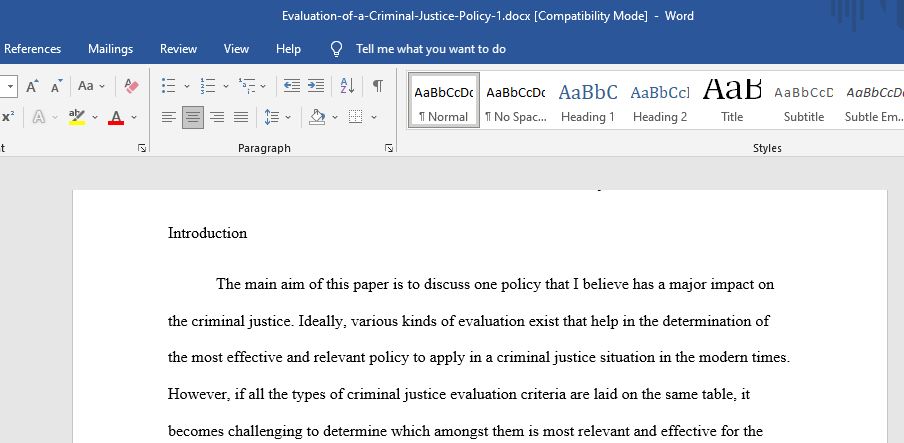Open the Help tab
The width and height of the screenshot is (904, 443).
[x=288, y=49]
